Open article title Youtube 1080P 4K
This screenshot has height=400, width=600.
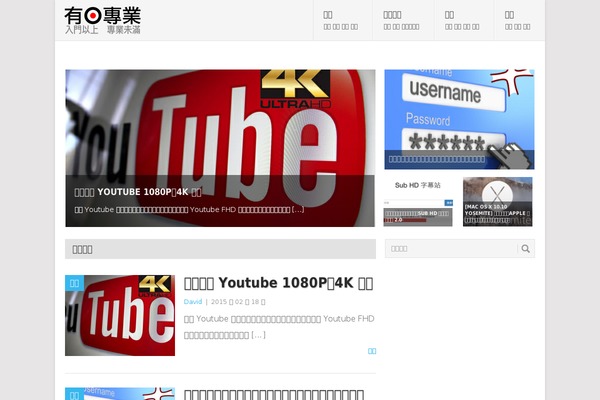(278, 283)
